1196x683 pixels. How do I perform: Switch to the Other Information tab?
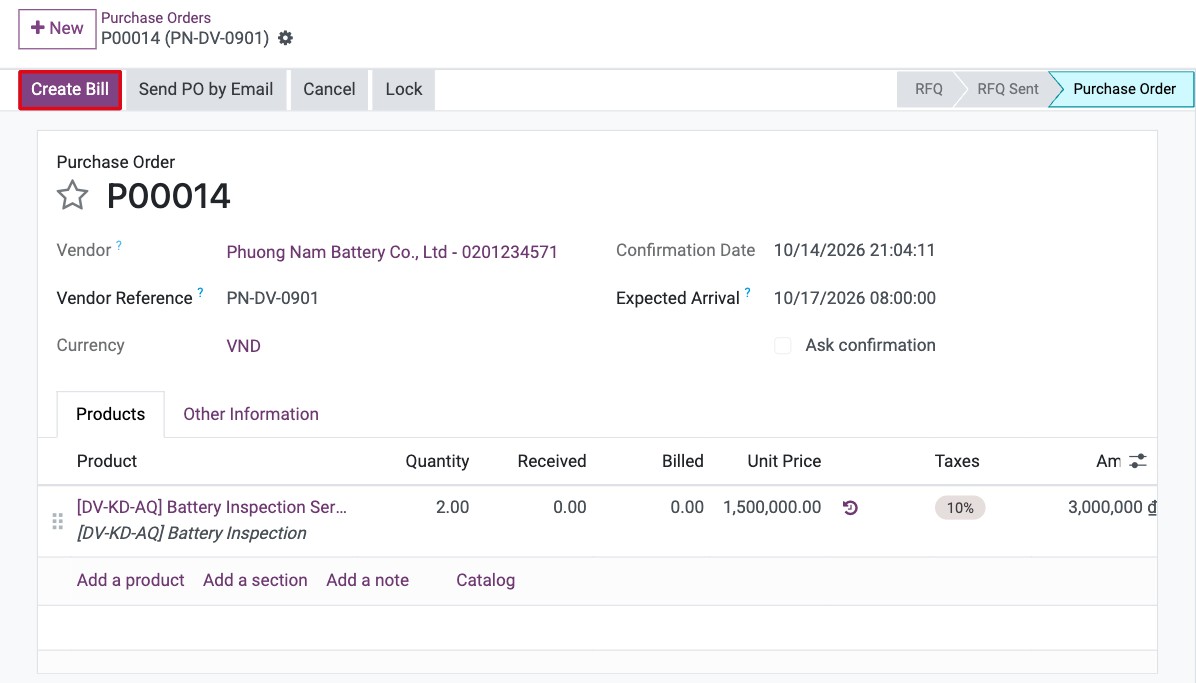tap(251, 414)
